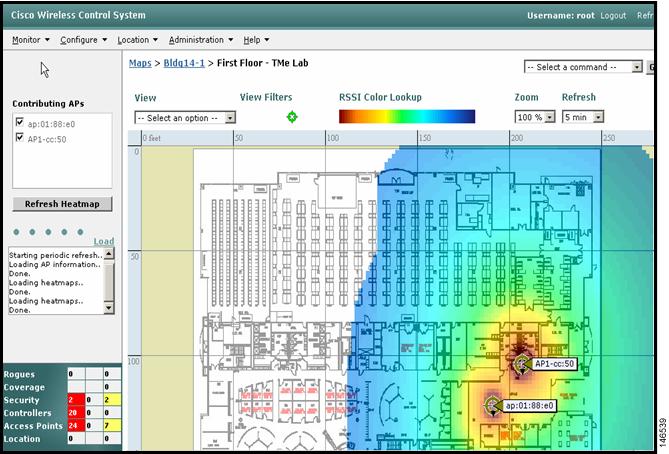This screenshot has height=454, width=669.
Task: Open the Refresh 5 min dropdown
Action: click(583, 117)
